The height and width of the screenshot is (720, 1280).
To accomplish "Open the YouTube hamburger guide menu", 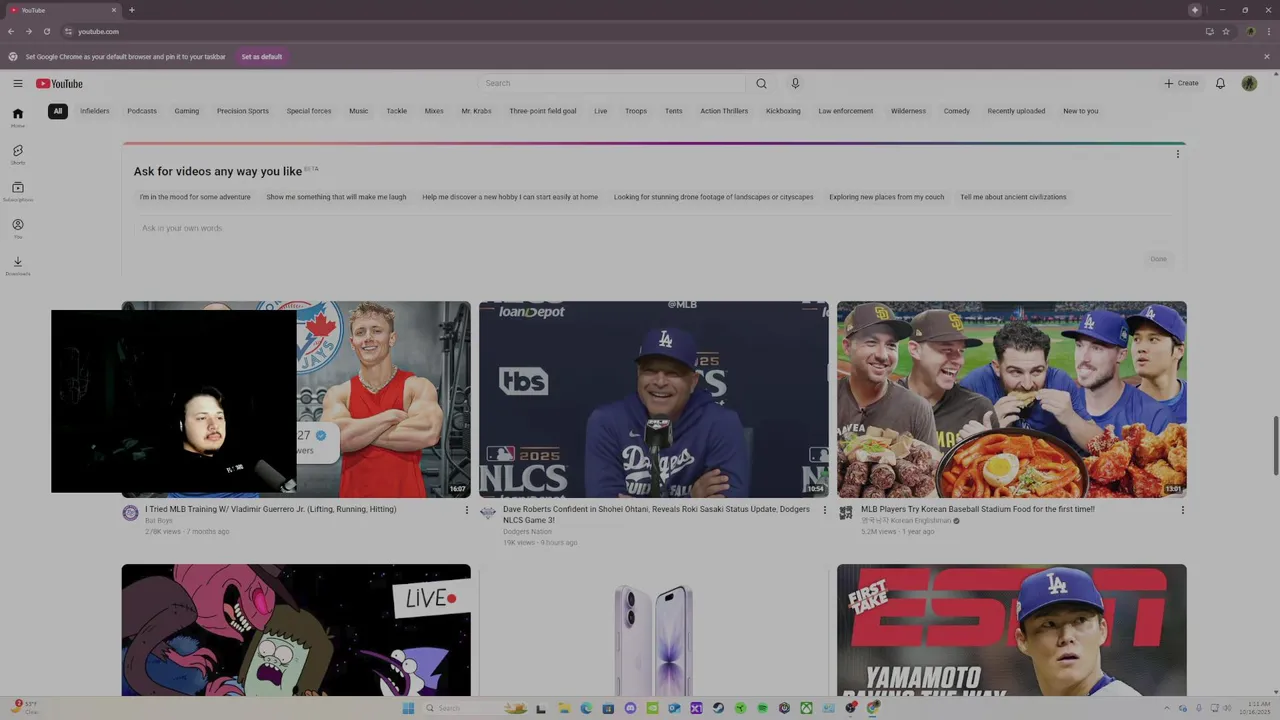I will tap(17, 83).
